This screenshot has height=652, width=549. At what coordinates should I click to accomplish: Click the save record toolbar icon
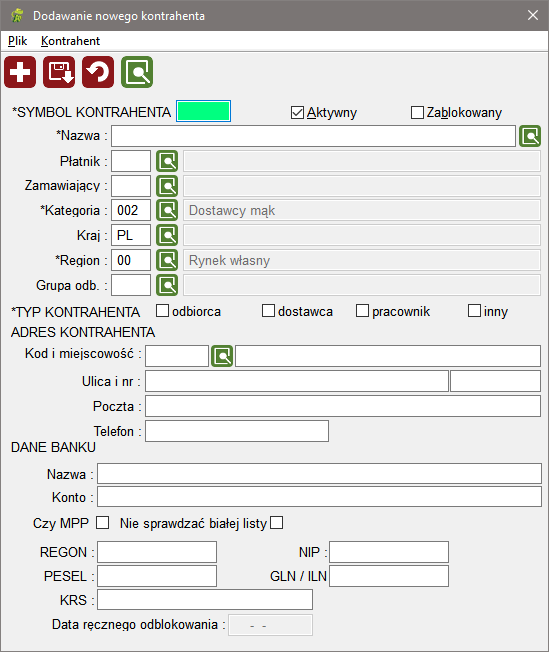point(59,72)
